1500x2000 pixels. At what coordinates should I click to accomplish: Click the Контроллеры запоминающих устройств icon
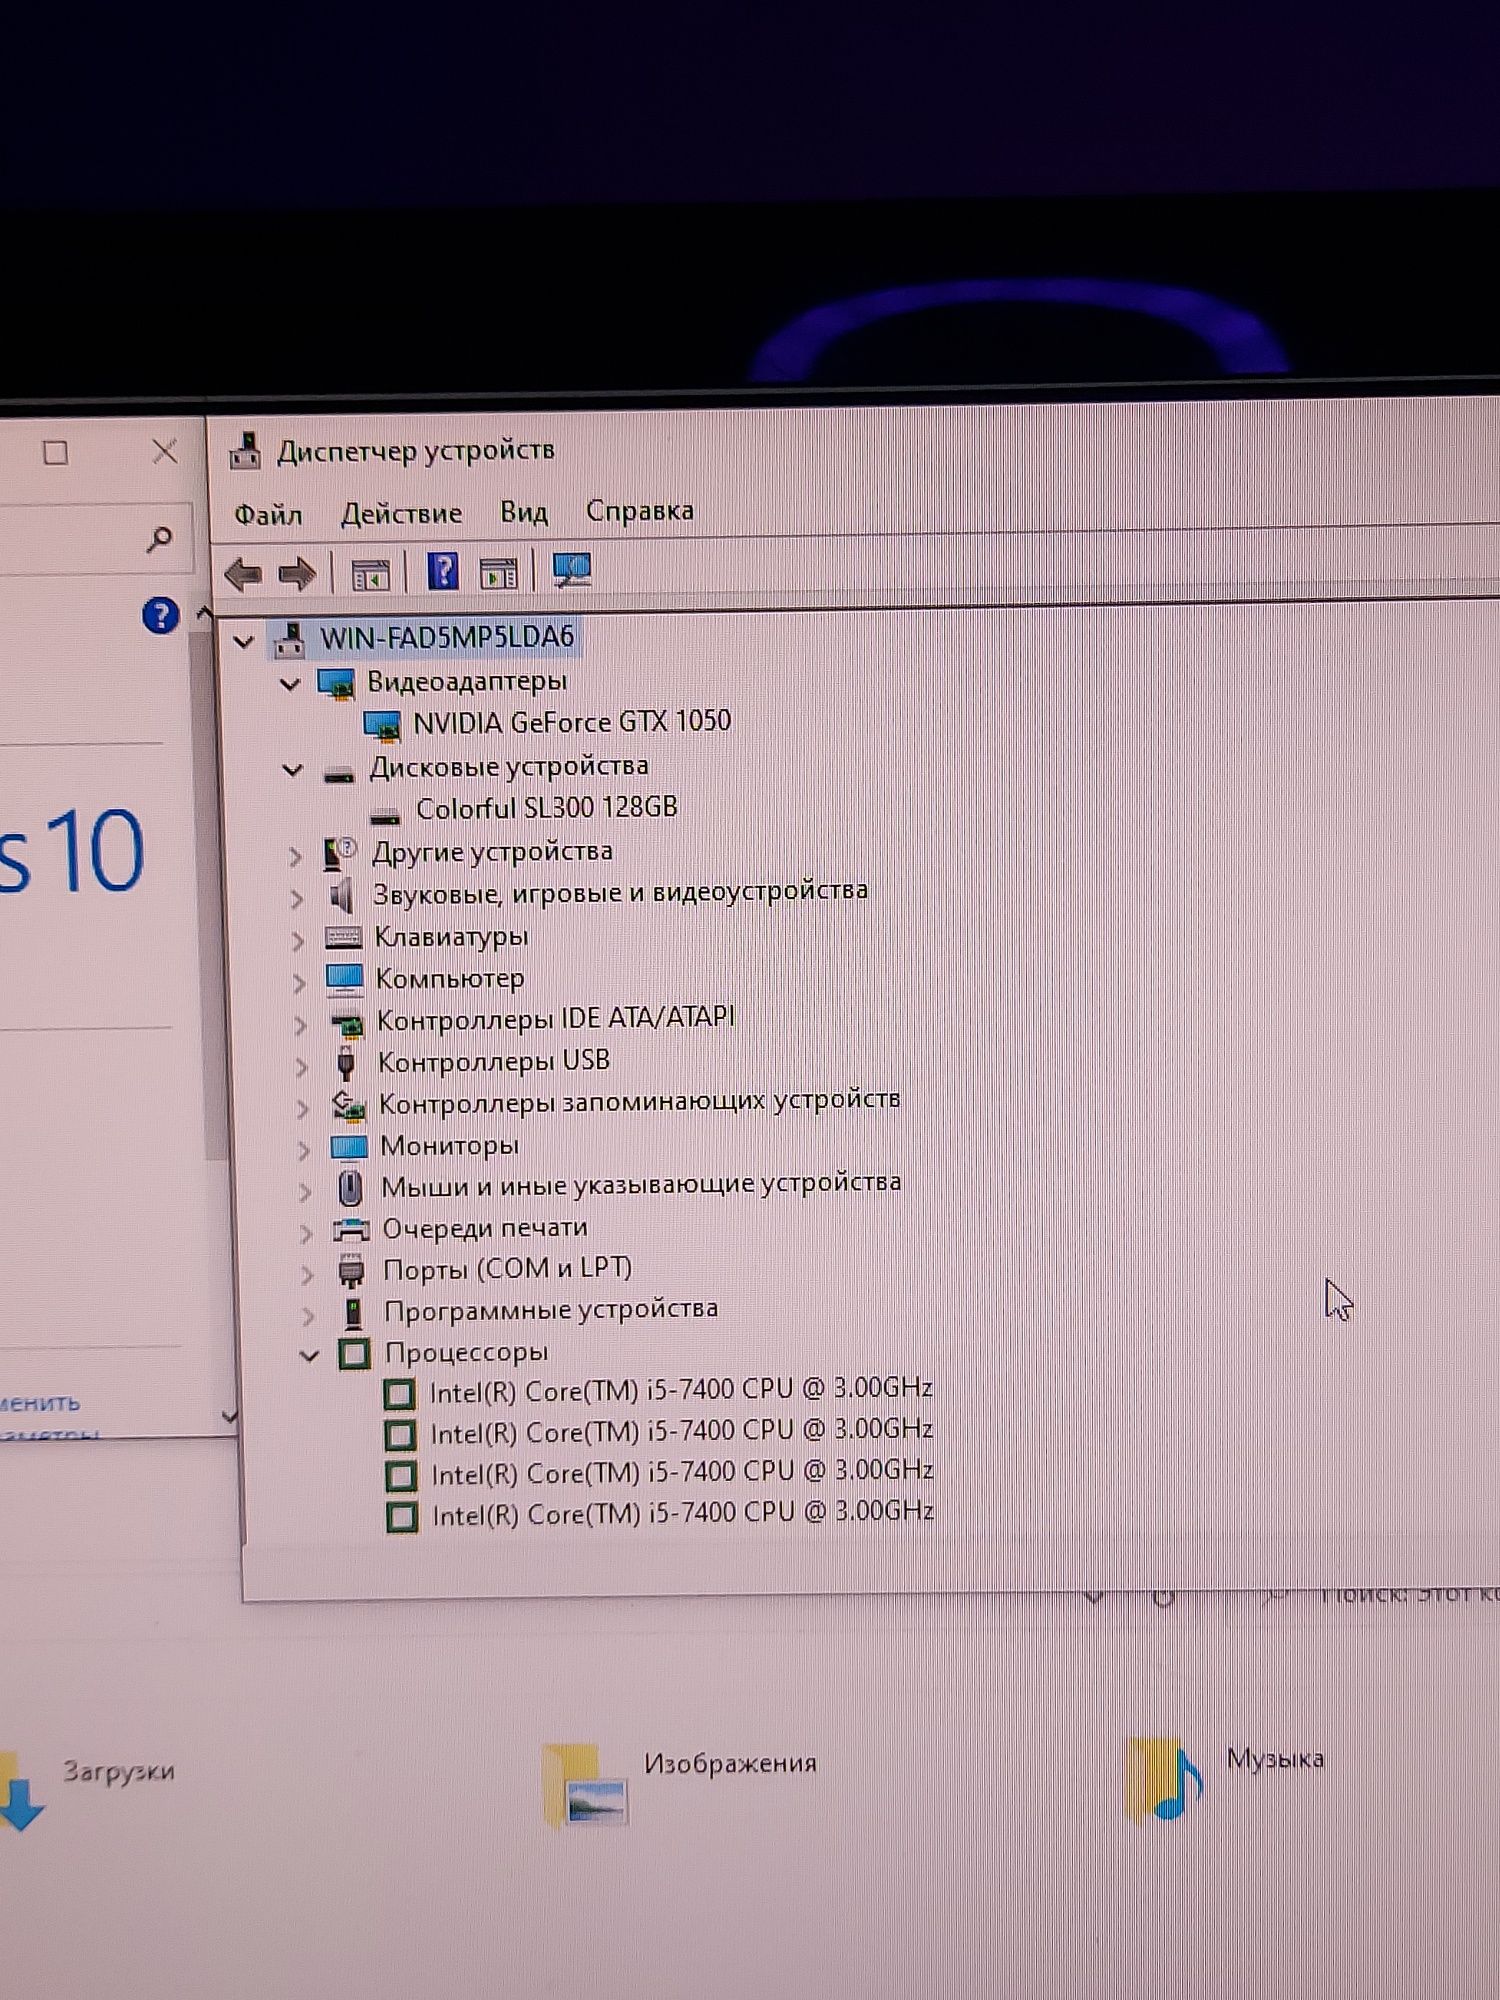tap(348, 1106)
